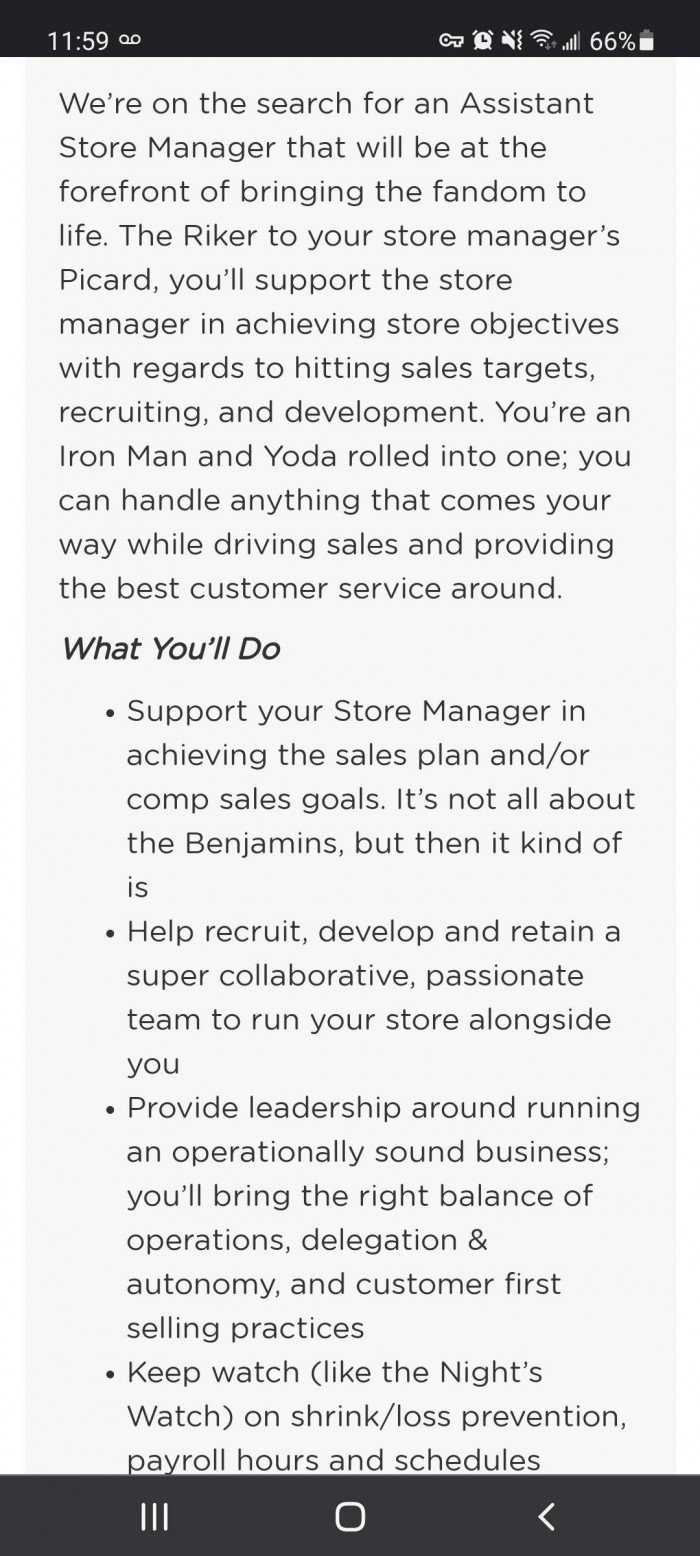The image size is (700, 1556).
Task: Tap the "Support your Store Manager" bullet
Action: [x=380, y=798]
